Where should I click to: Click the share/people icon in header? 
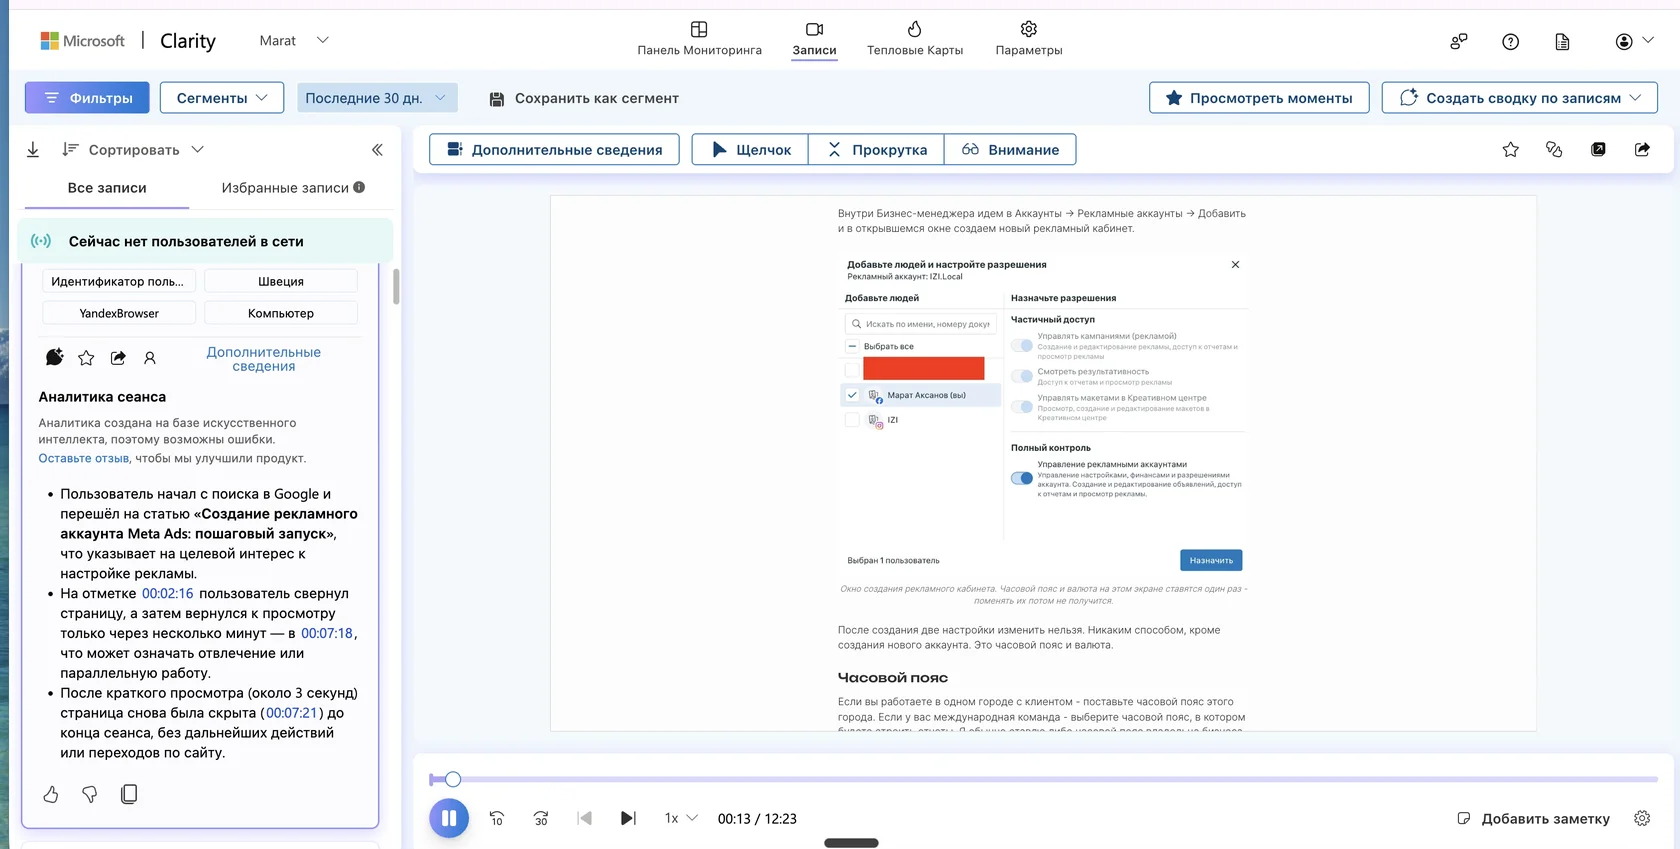(x=1459, y=41)
